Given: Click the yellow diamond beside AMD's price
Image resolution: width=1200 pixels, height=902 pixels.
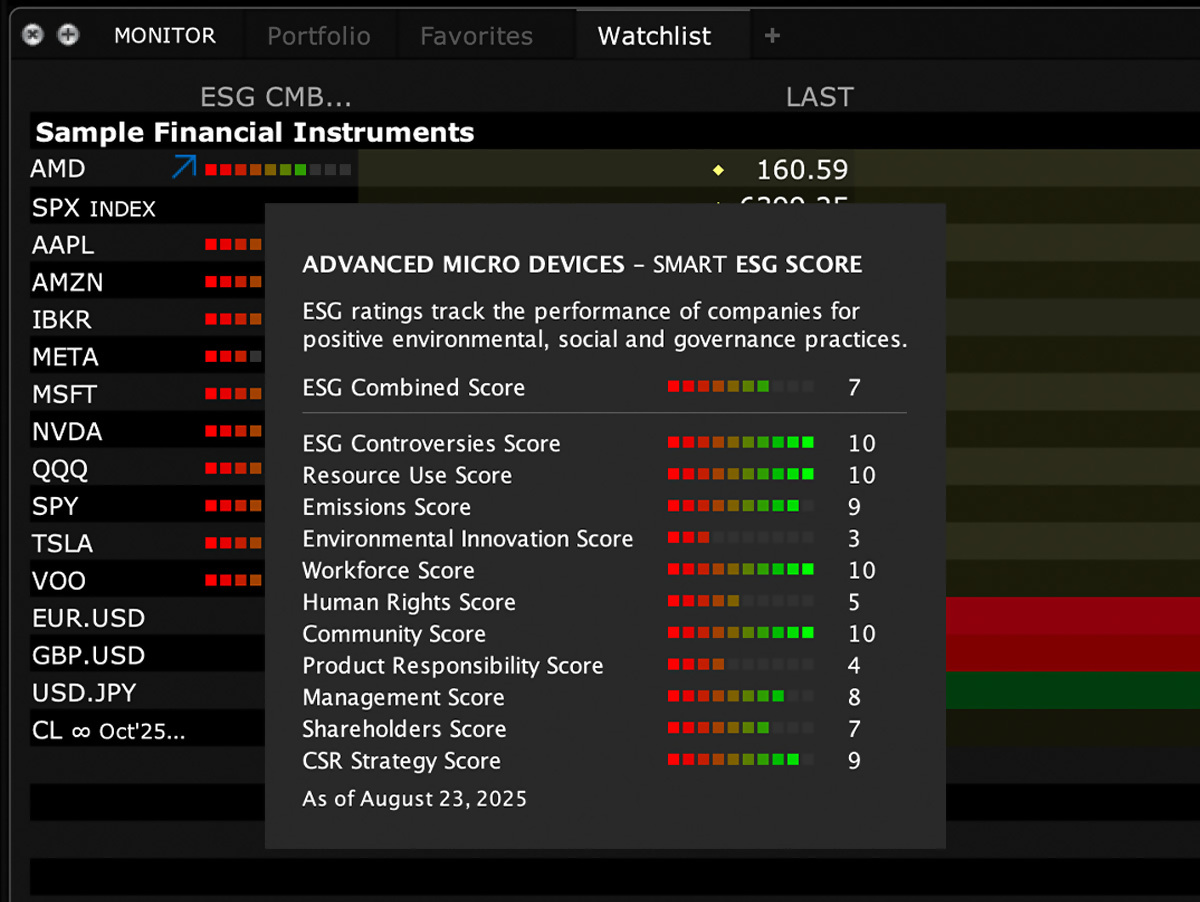Looking at the screenshot, I should click(718, 170).
